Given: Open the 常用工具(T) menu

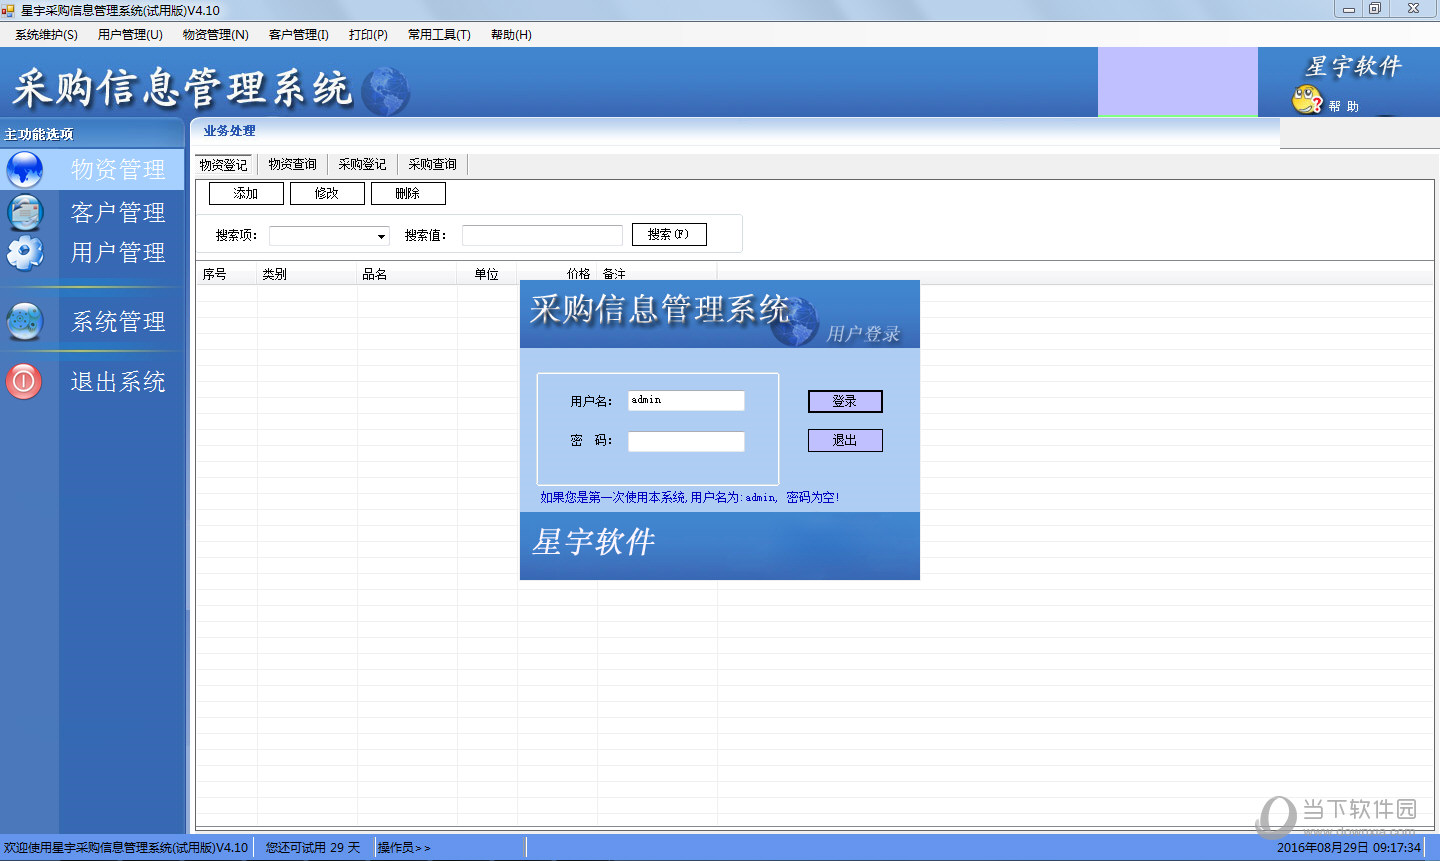Looking at the screenshot, I should coord(439,35).
